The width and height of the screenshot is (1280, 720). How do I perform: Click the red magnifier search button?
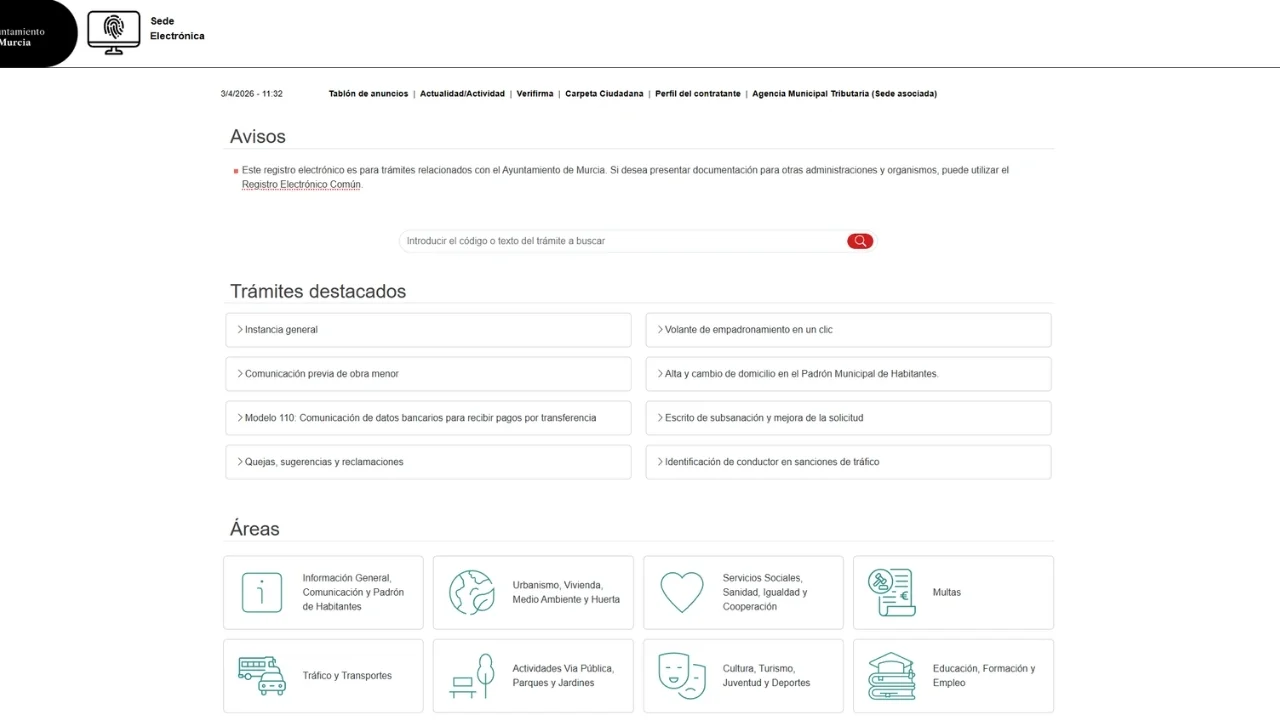point(860,241)
